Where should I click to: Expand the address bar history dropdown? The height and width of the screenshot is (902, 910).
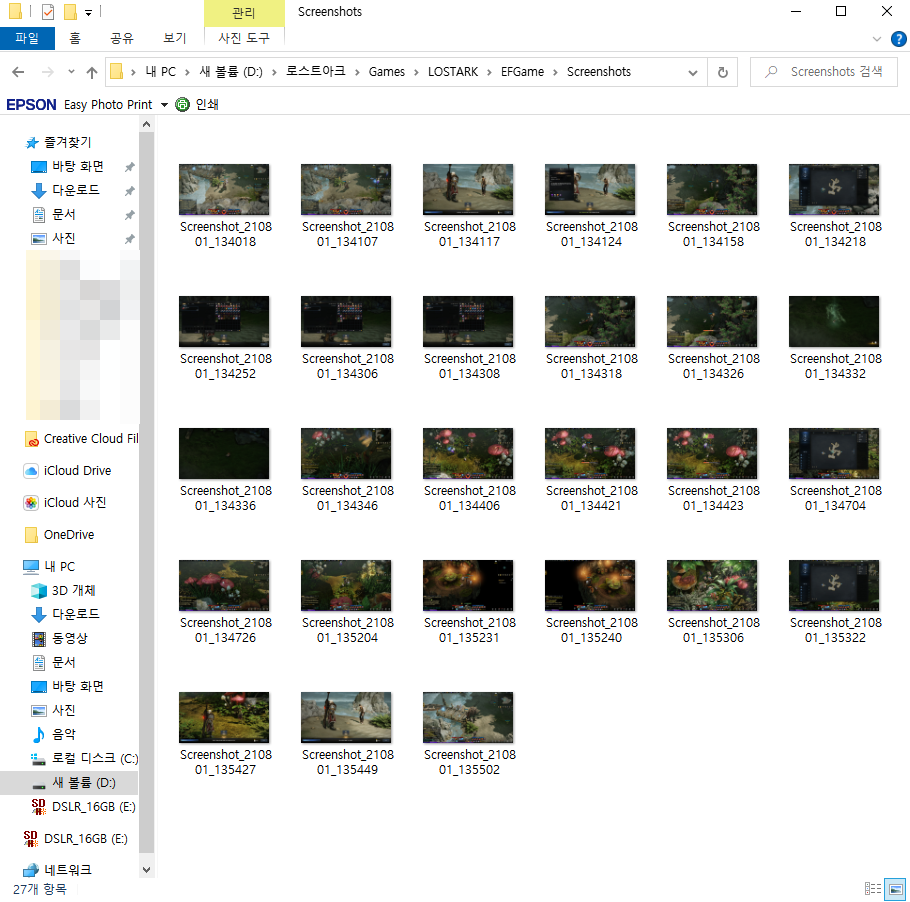(x=692, y=73)
